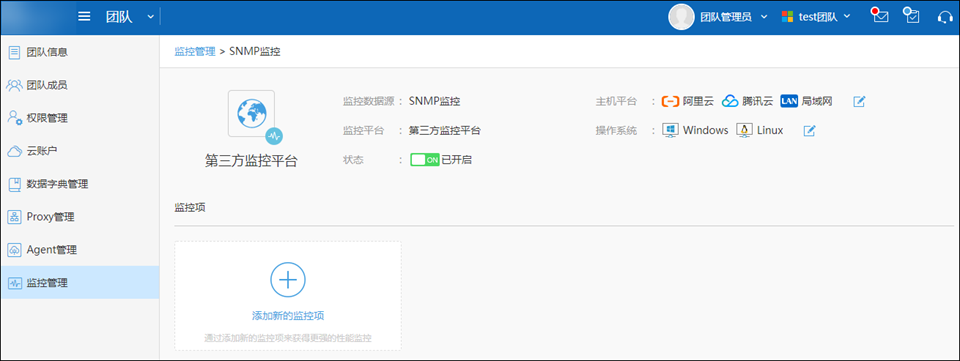Click the 腾讯云 cloud icon
Screen dimensions: 960x361
point(730,101)
